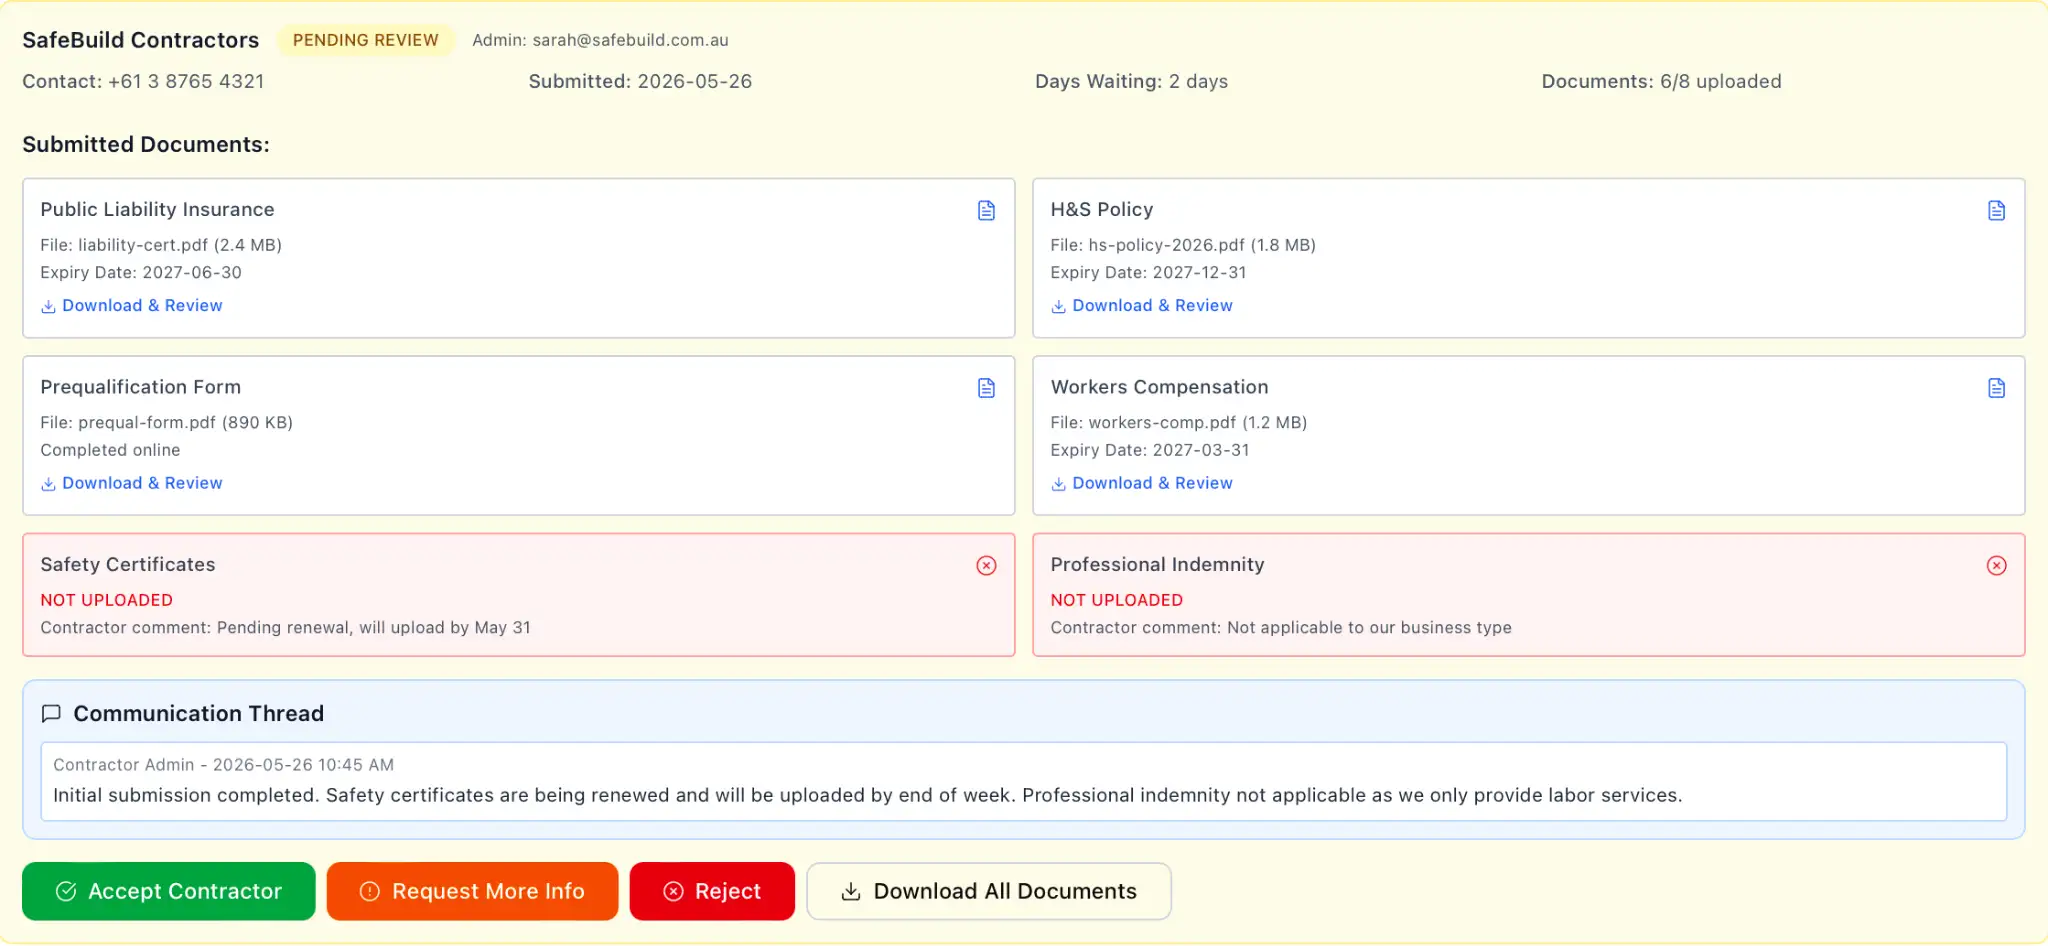Click the Safety Certificates missing X icon

(986, 566)
